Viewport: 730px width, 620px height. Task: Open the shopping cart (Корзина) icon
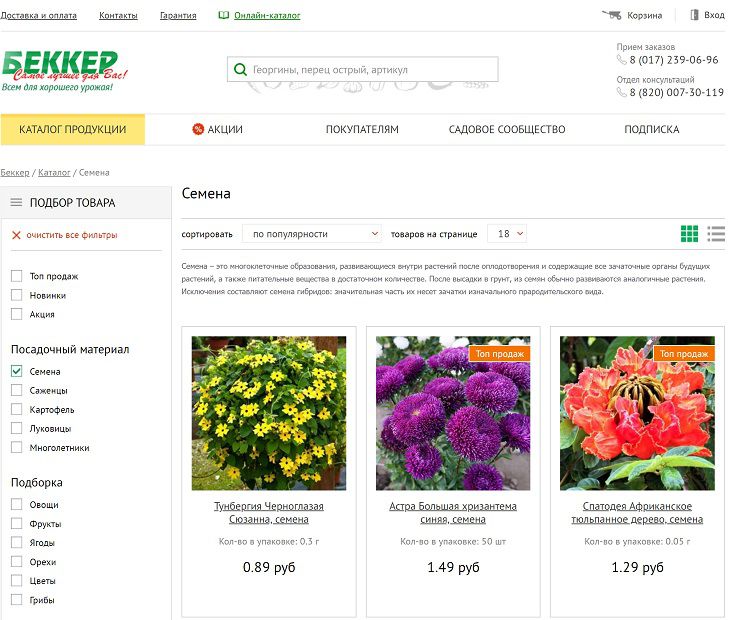click(611, 15)
